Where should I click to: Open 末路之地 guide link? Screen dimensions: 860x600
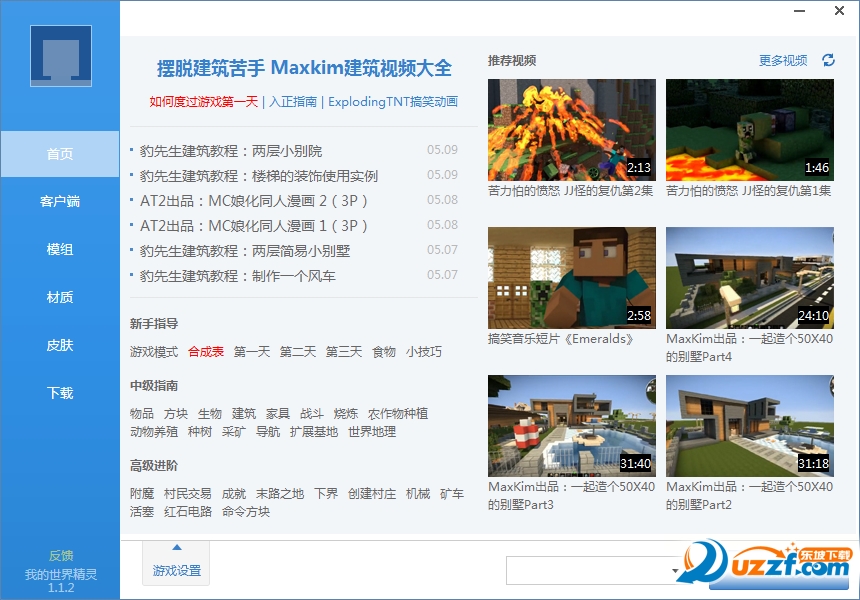coord(280,494)
